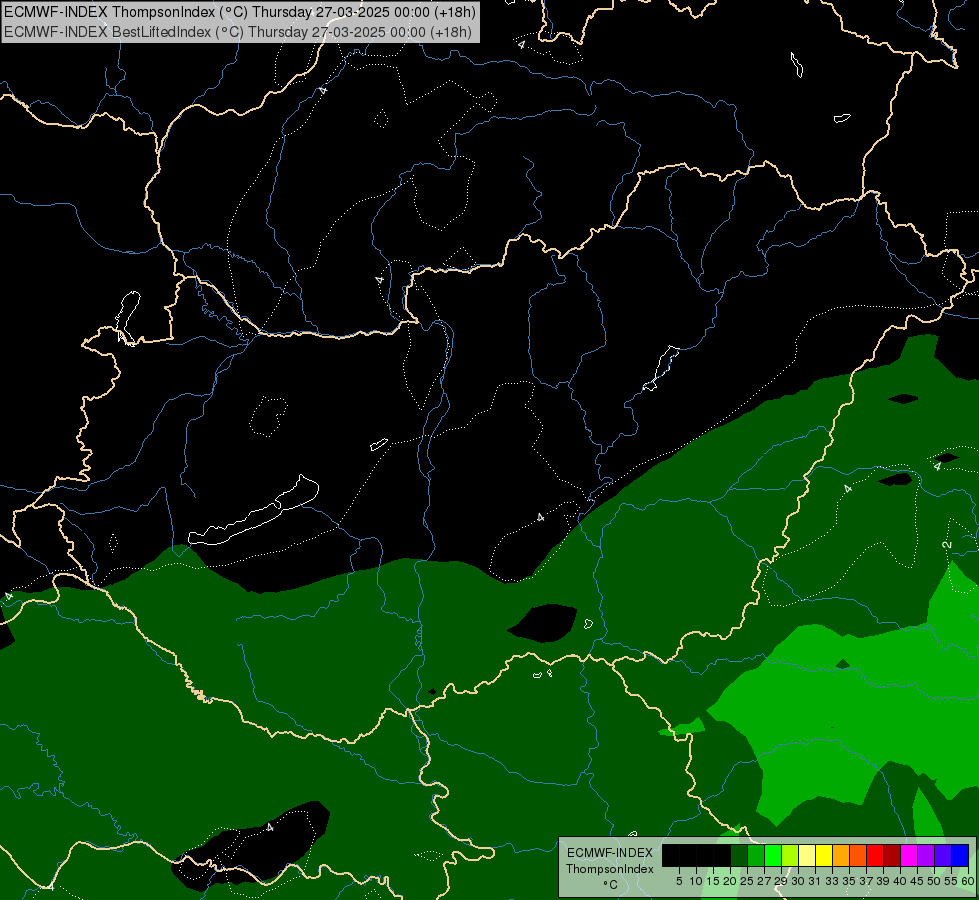Screen dimensions: 979x900
Task: Select the lime 29–30 legend swatch
Action: pyautogui.click(x=790, y=855)
